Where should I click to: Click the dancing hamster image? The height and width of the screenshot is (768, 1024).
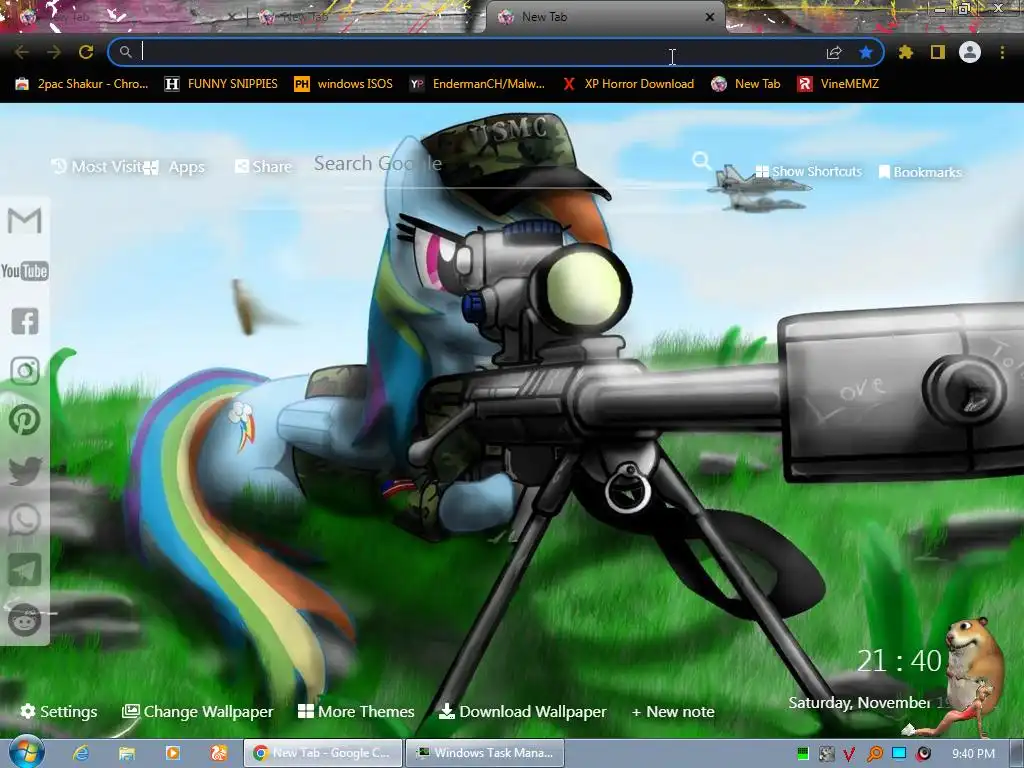(967, 676)
